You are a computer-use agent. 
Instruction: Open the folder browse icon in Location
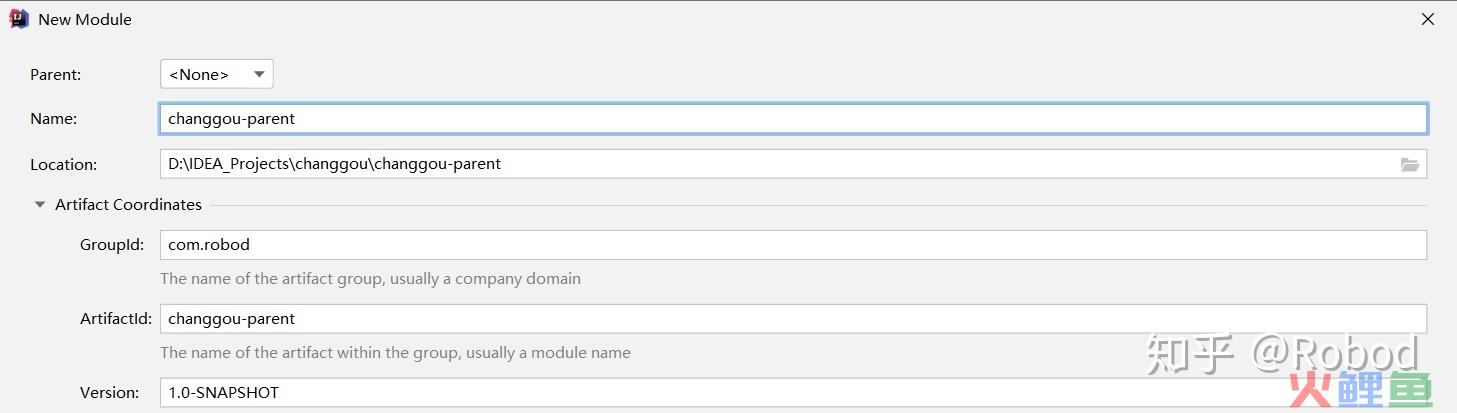(x=1410, y=164)
